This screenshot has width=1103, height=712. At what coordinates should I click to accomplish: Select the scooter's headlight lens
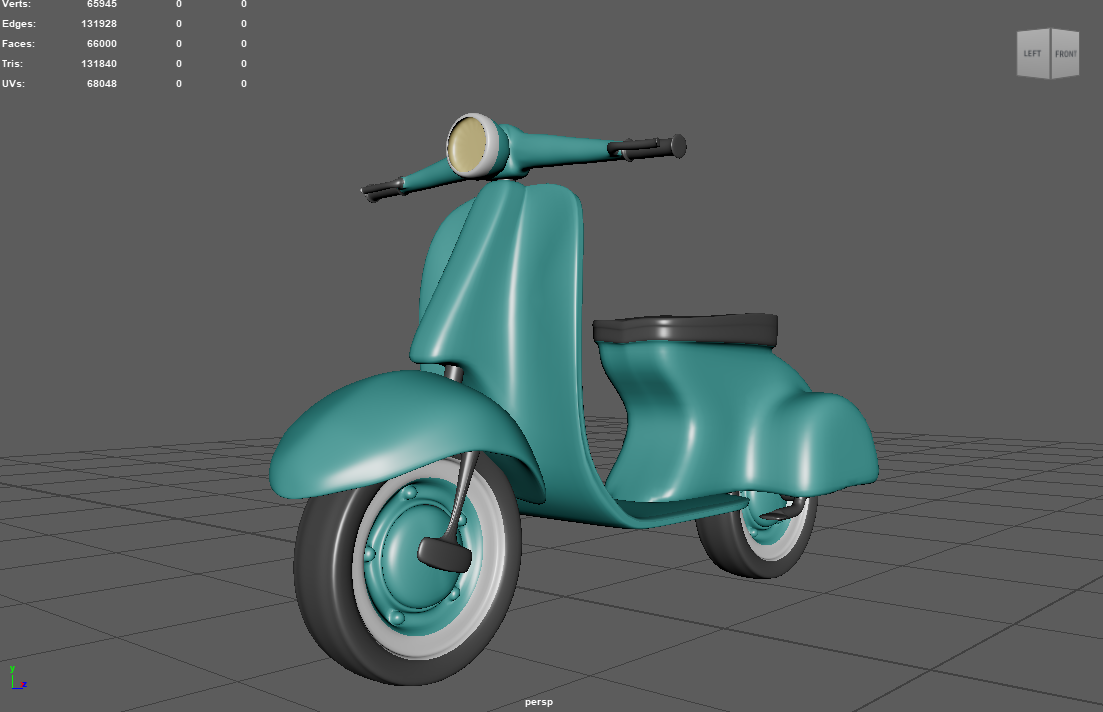pyautogui.click(x=466, y=145)
